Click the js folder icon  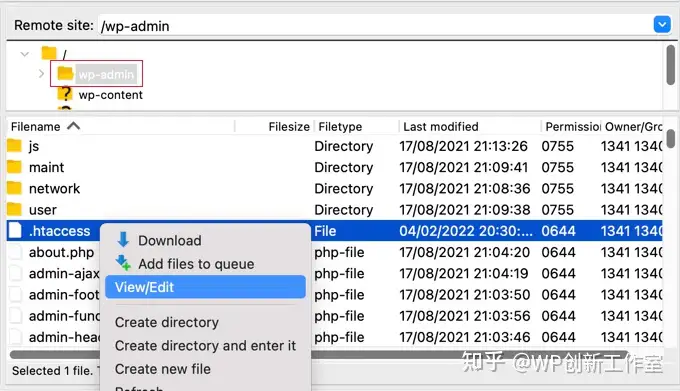coord(14,146)
